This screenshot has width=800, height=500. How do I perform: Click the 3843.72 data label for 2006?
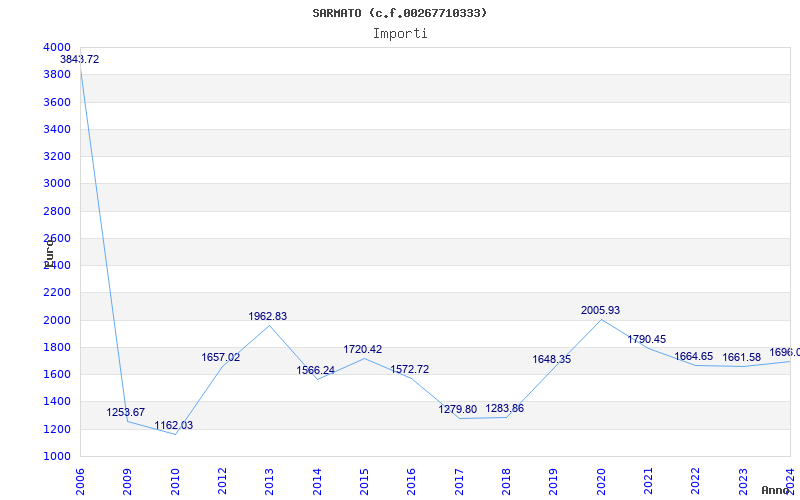click(79, 60)
